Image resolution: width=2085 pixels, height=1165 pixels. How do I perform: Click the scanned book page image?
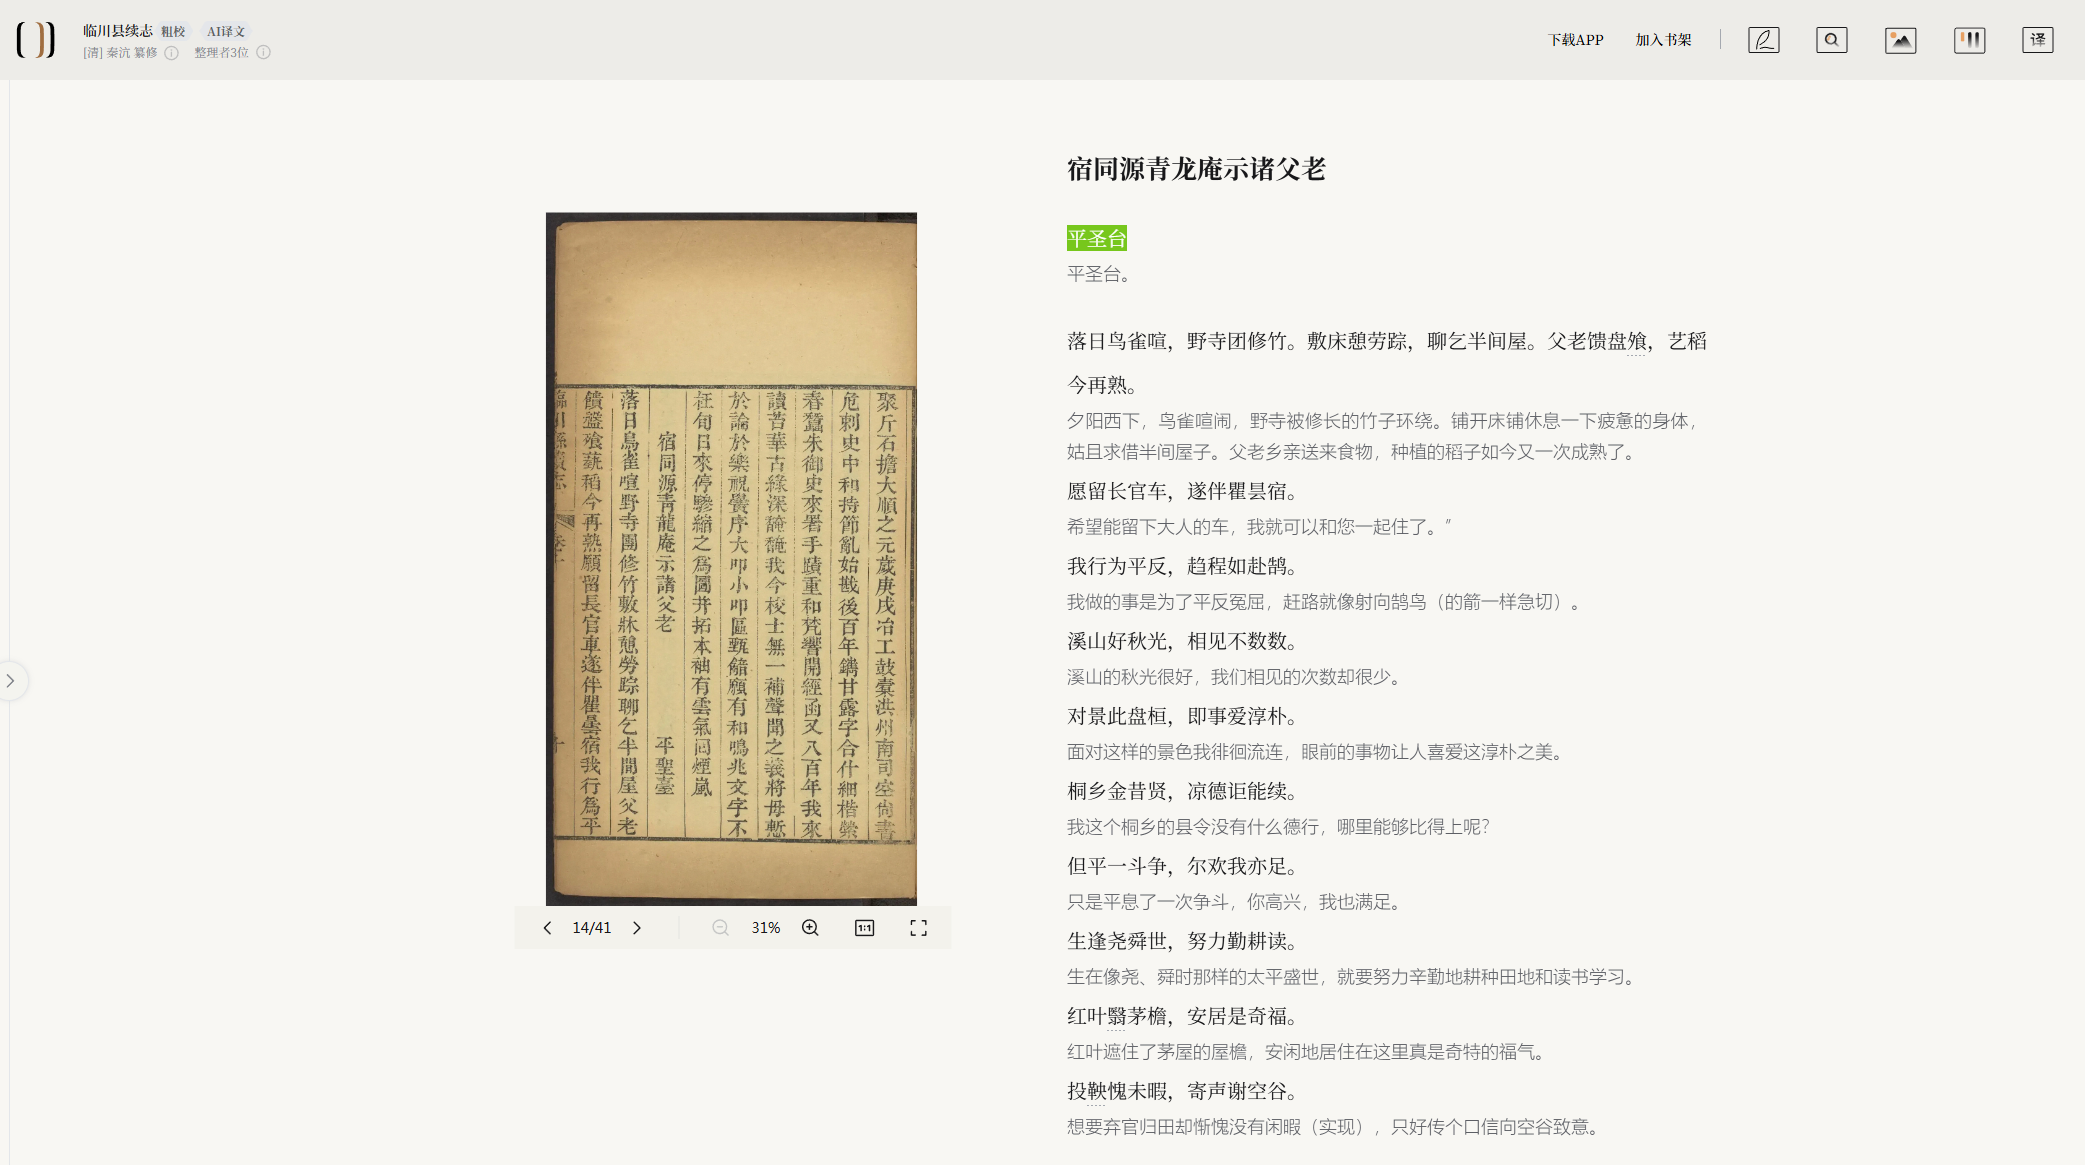pos(731,558)
